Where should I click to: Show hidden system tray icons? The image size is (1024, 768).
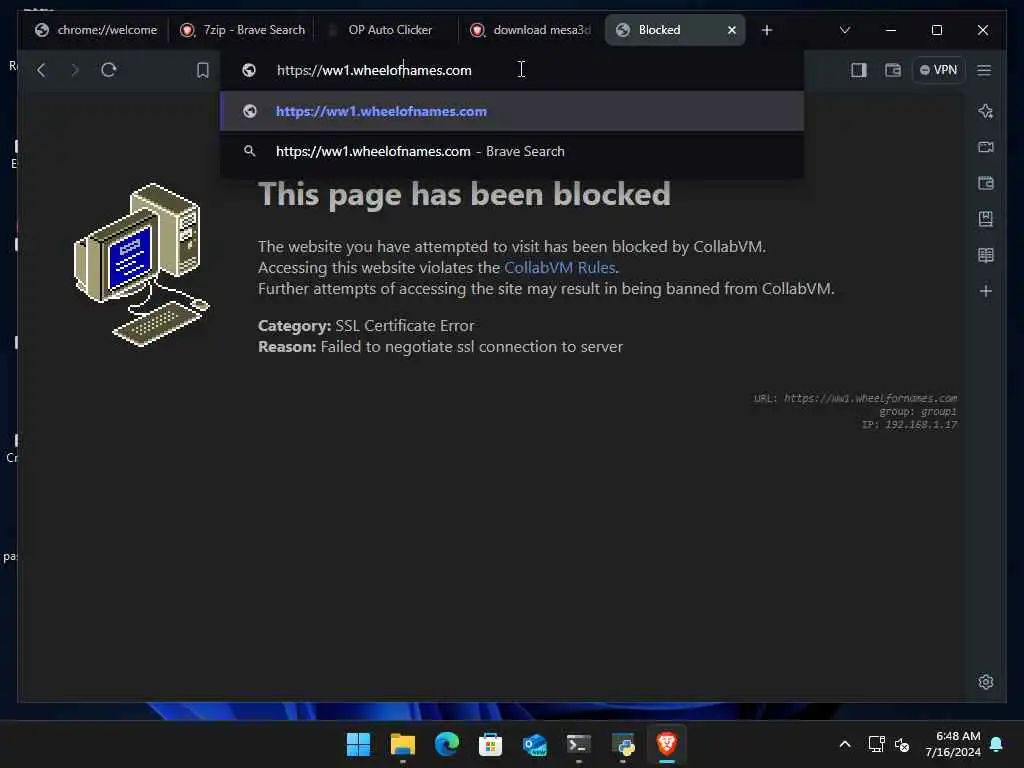pos(844,744)
